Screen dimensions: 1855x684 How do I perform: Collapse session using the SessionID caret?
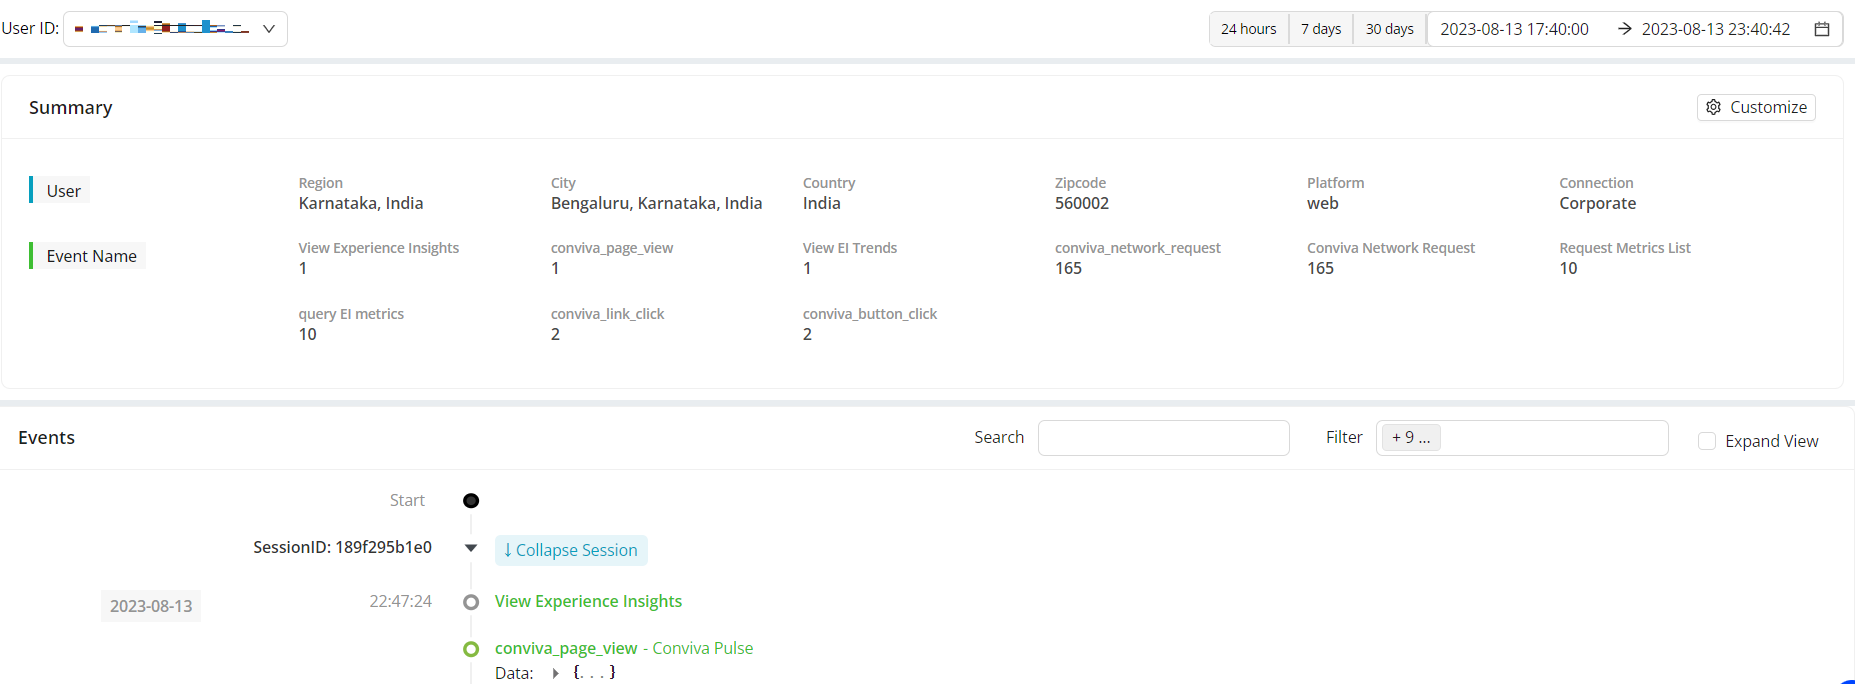click(471, 548)
